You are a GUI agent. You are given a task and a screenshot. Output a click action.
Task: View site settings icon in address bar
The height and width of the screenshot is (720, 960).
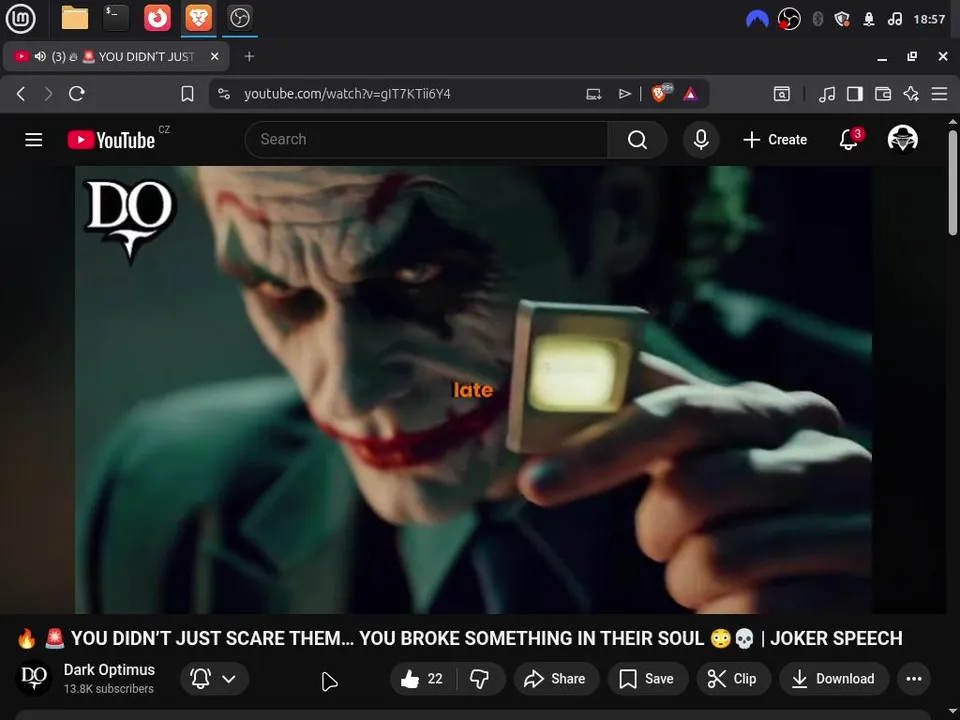tap(224, 94)
